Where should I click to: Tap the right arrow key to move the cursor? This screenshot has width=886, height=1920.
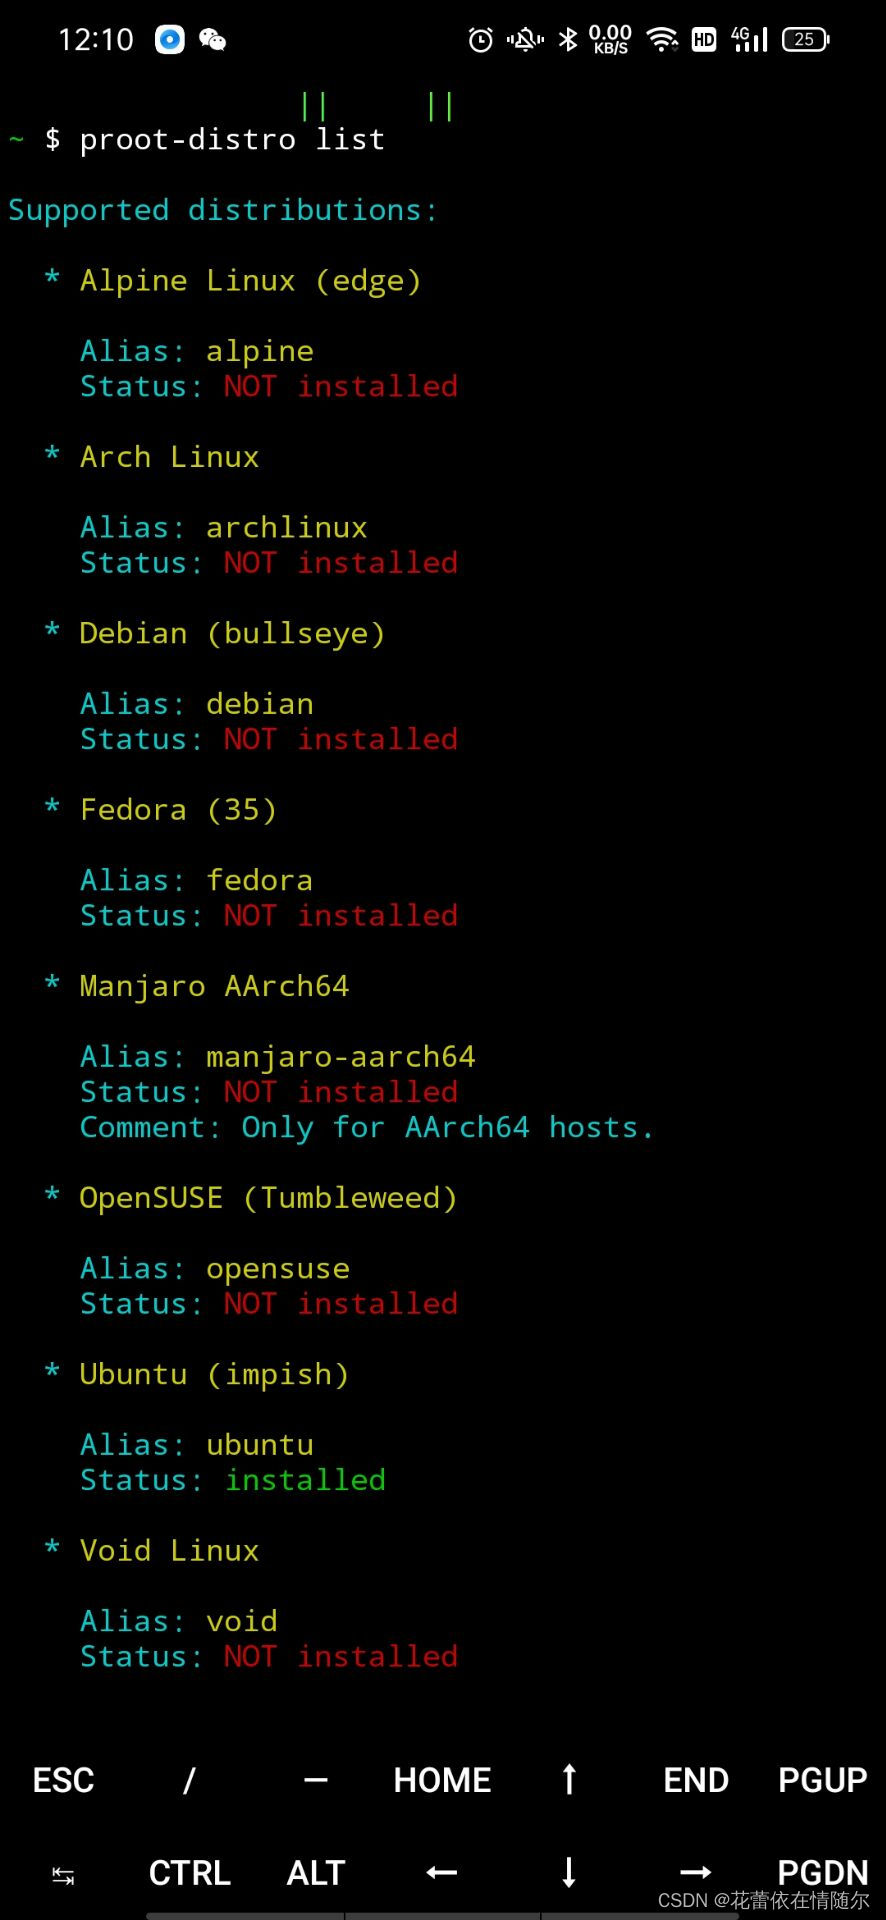[695, 1872]
